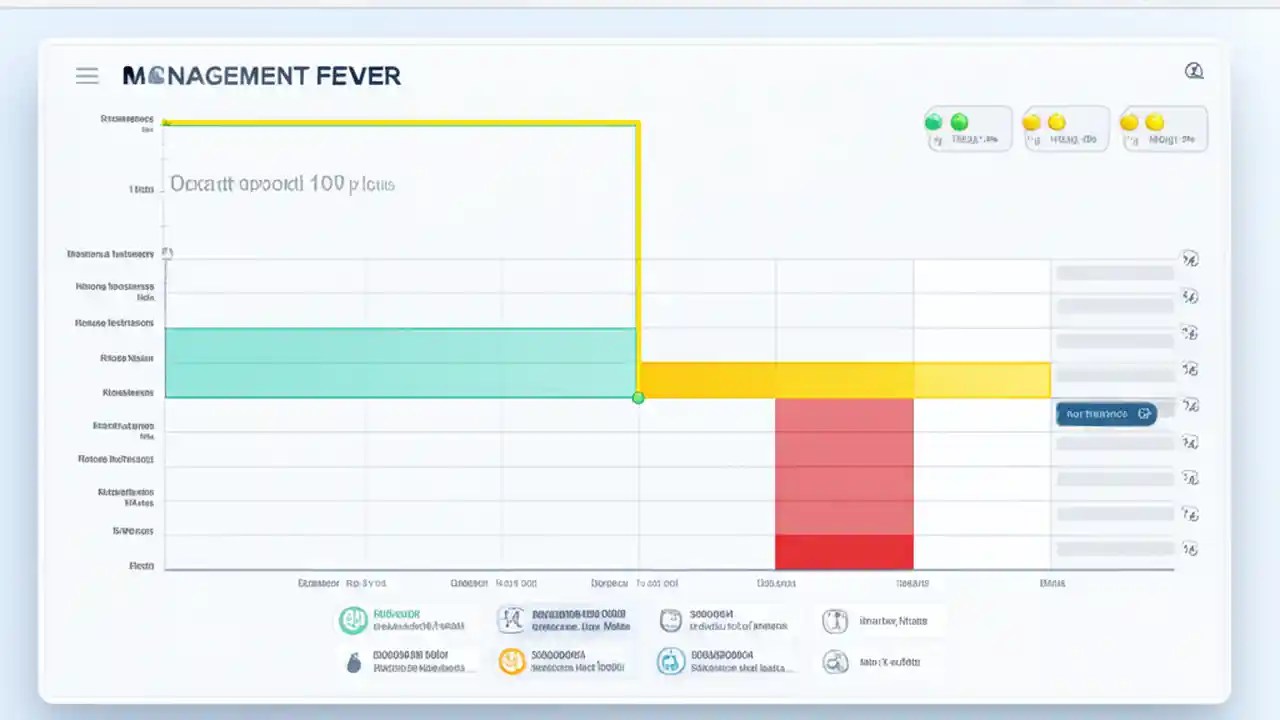Expand the edit control on the bottom chart row
Screen dimensions: 1280x720
pos(1190,549)
